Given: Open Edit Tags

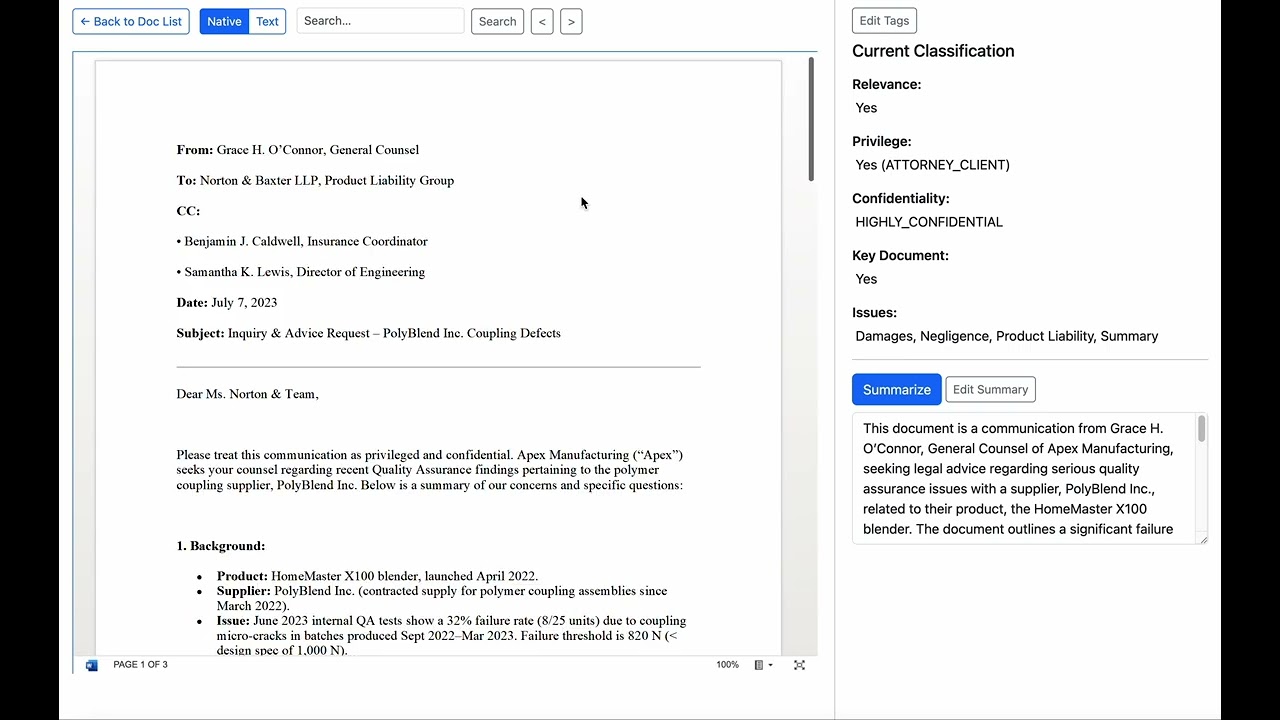Looking at the screenshot, I should point(884,20).
